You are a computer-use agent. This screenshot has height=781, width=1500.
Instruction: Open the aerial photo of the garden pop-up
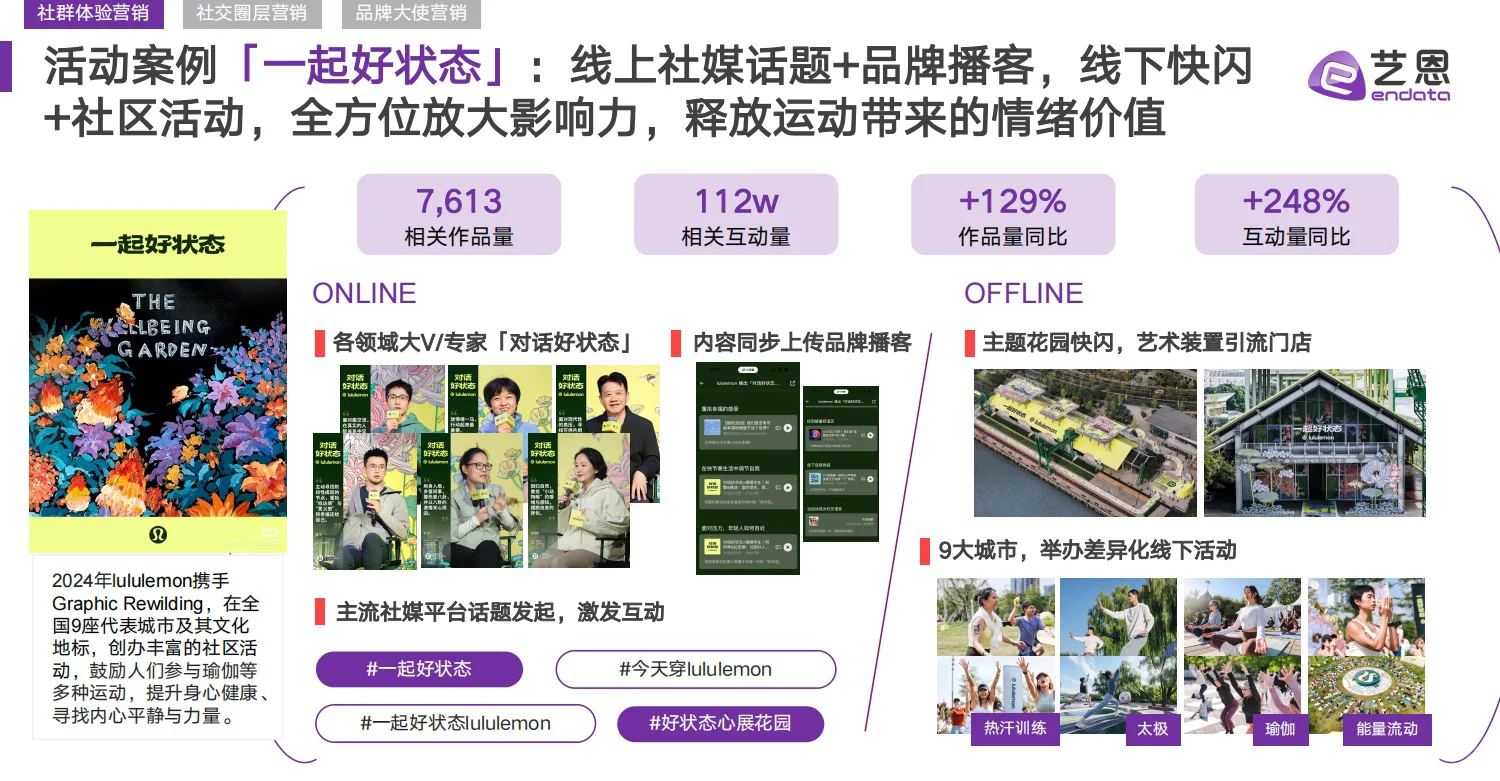(x=1084, y=443)
